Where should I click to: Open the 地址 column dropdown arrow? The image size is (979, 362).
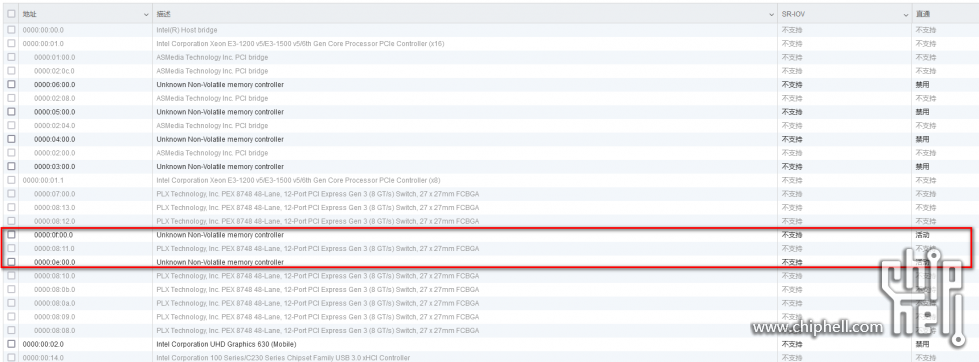coord(146,14)
